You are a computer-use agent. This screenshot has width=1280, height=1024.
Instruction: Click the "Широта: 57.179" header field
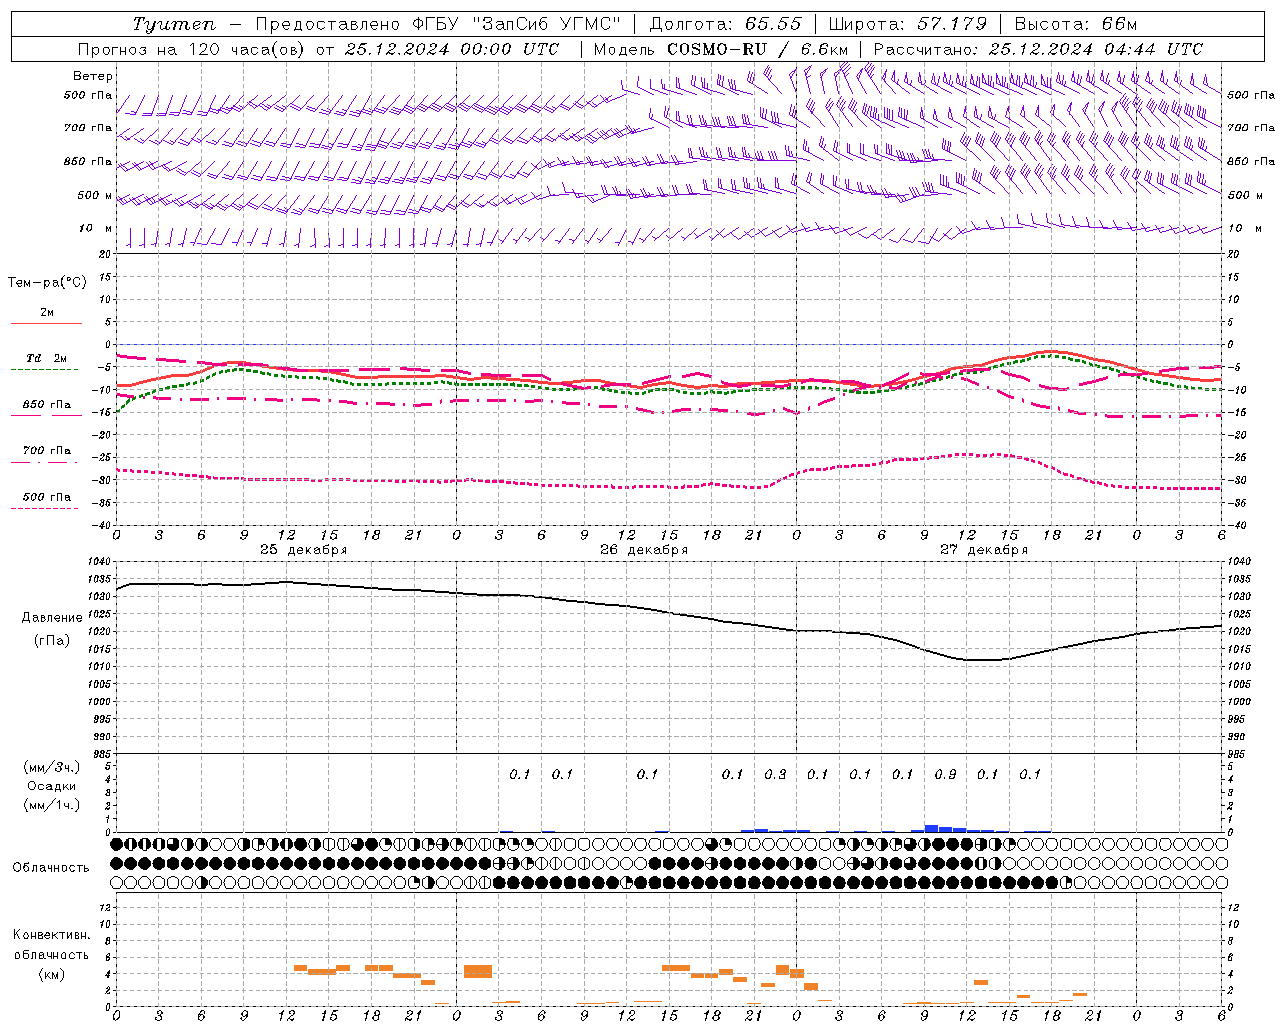[908, 24]
